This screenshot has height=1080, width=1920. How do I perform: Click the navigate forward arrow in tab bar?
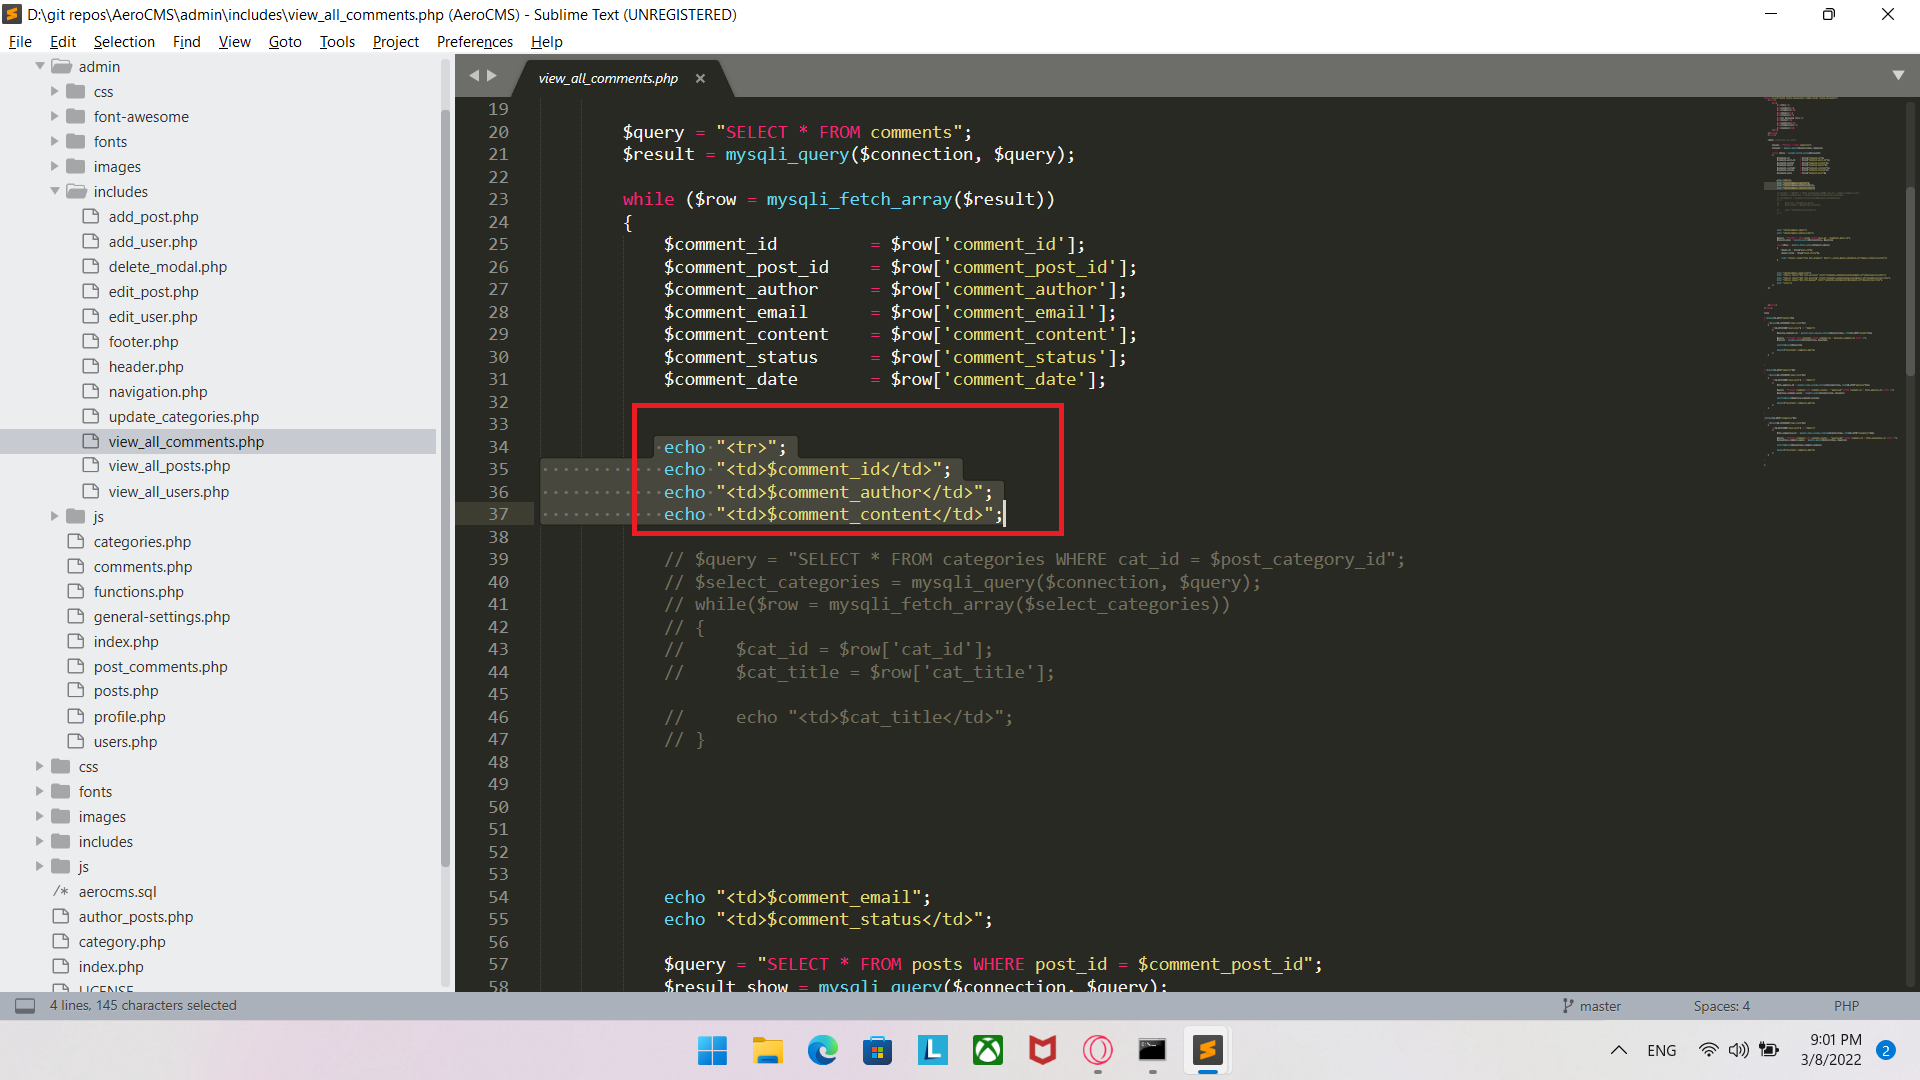(x=492, y=76)
